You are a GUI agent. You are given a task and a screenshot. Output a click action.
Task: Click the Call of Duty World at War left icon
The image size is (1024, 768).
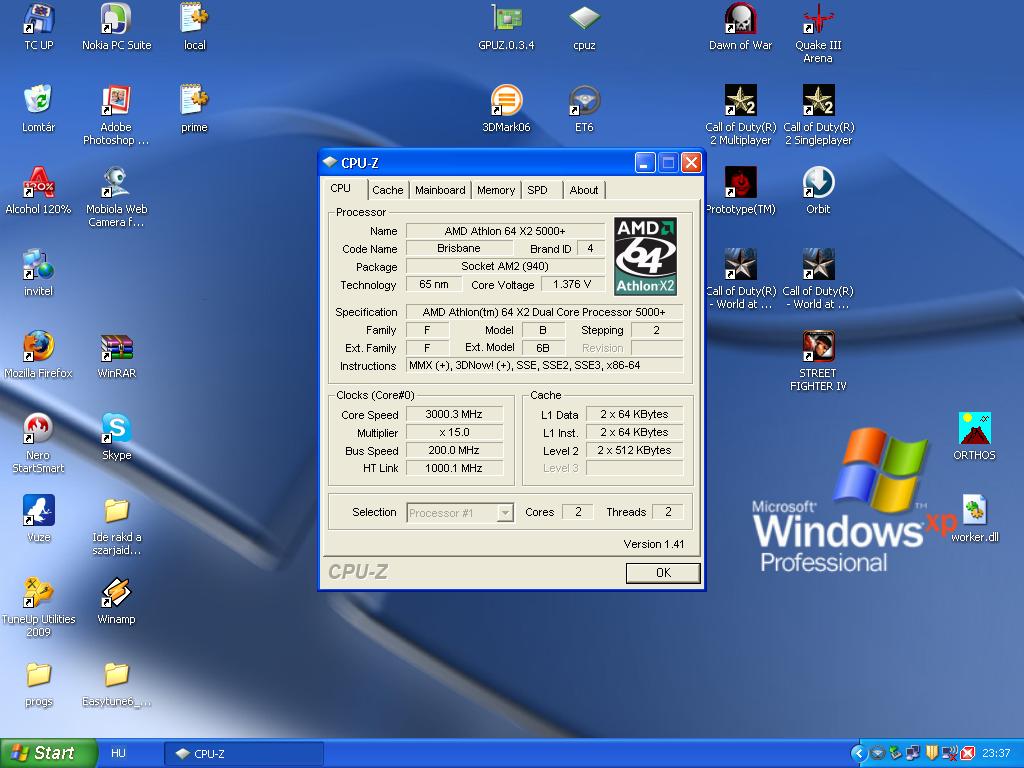tap(741, 280)
